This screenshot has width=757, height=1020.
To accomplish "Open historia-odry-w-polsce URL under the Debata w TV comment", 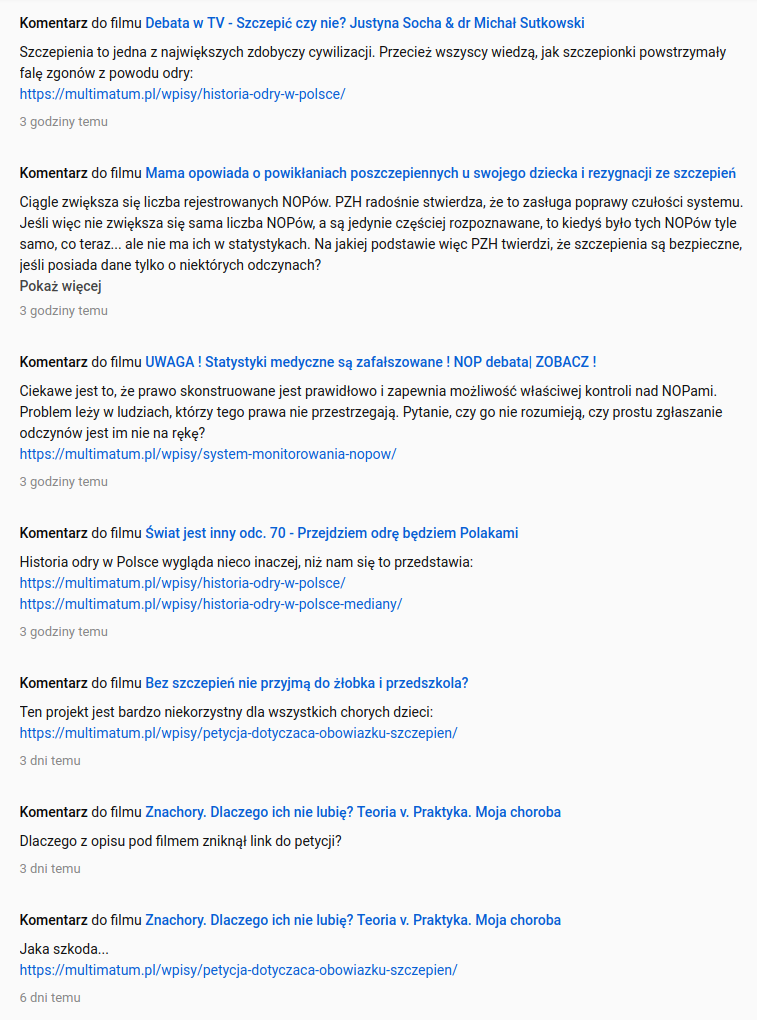I will coord(182,94).
